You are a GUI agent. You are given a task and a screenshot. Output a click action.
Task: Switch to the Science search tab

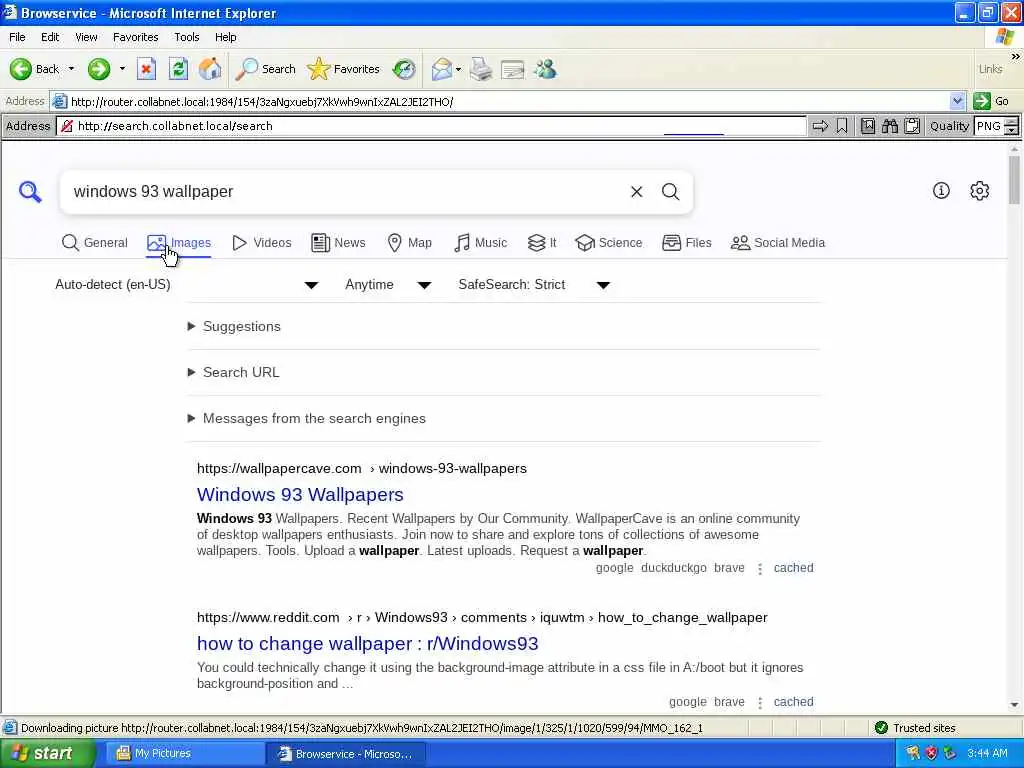609,243
